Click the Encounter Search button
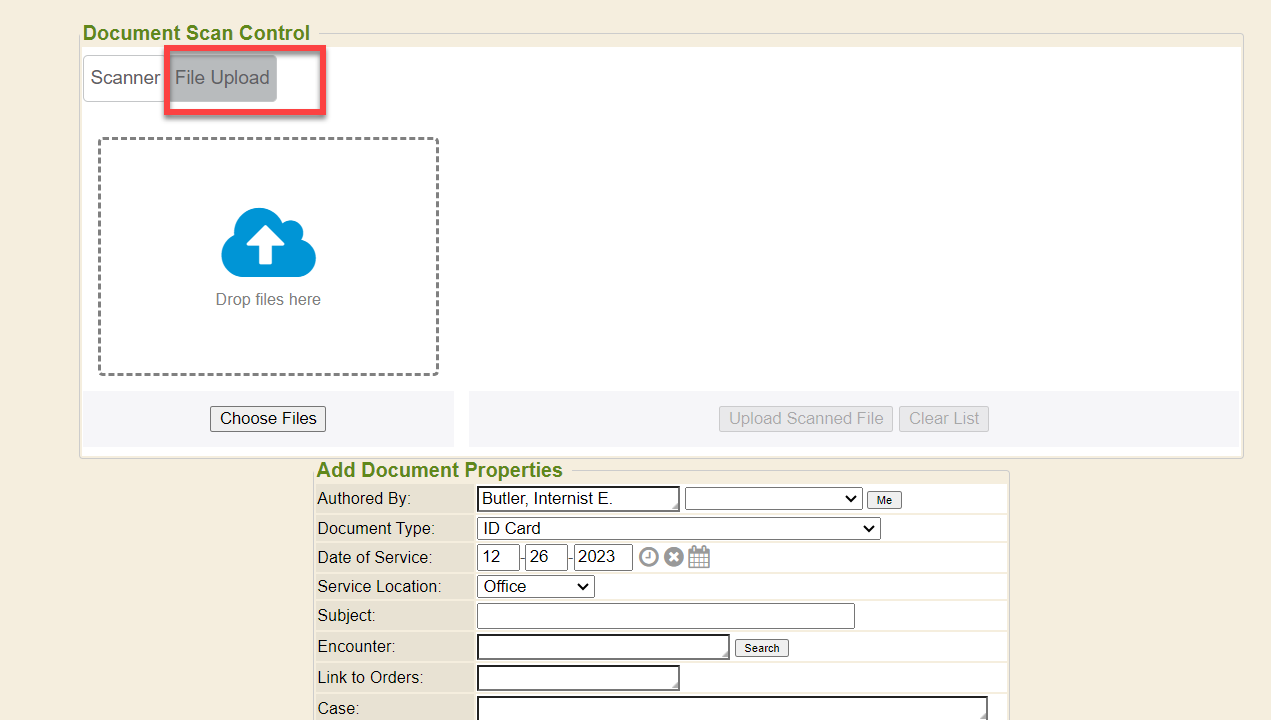This screenshot has height=720, width=1271. (761, 648)
